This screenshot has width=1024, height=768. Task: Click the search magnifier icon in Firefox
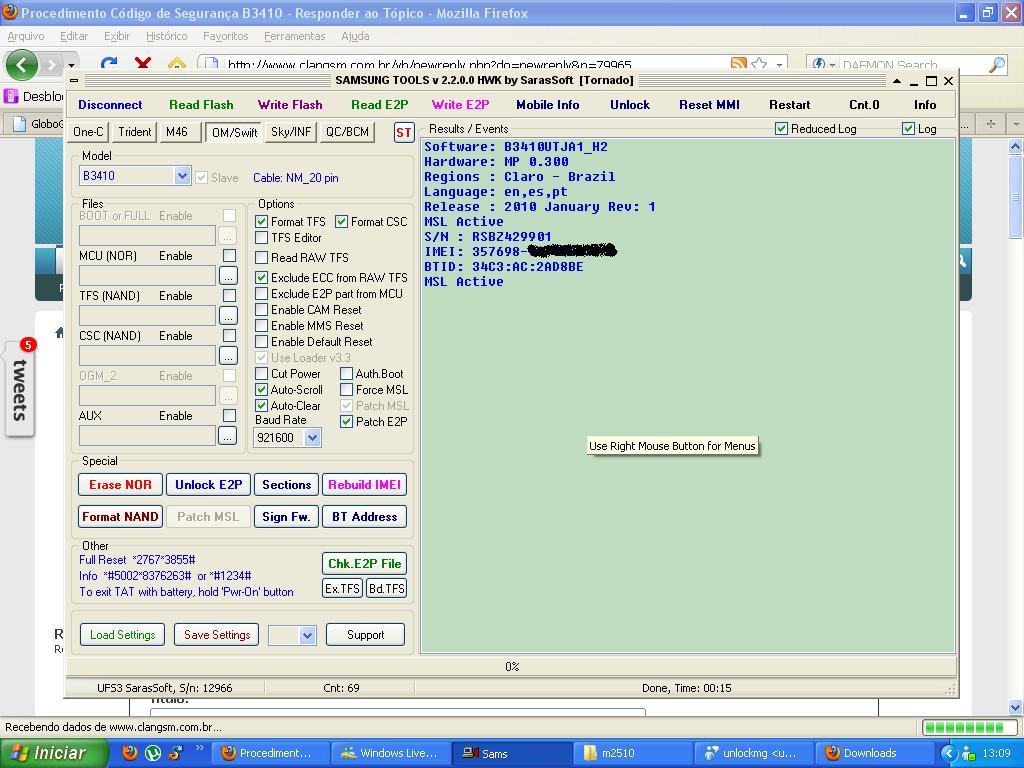click(x=997, y=64)
